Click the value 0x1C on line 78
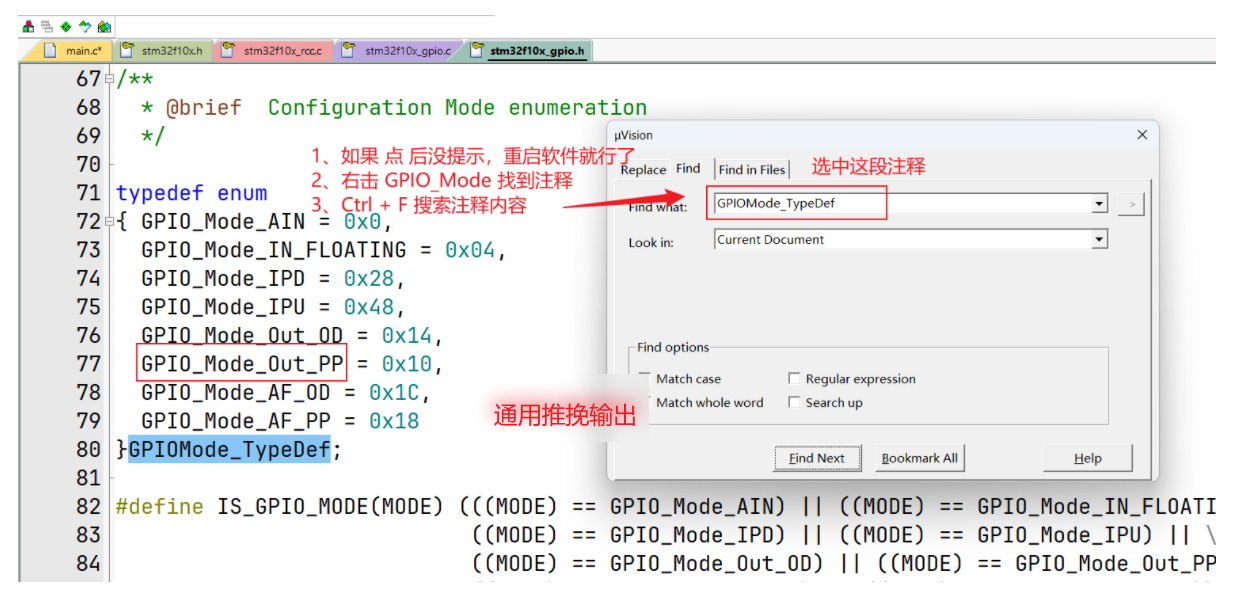 coord(394,392)
